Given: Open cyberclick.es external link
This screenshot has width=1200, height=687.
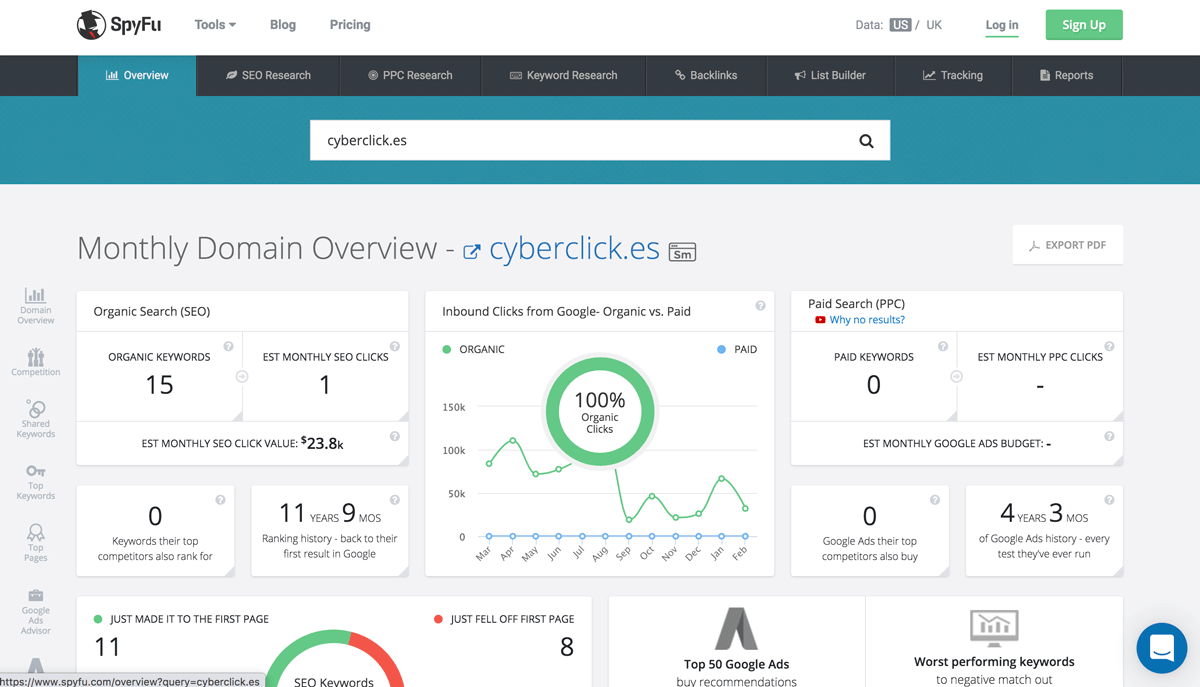Looking at the screenshot, I should [x=574, y=249].
